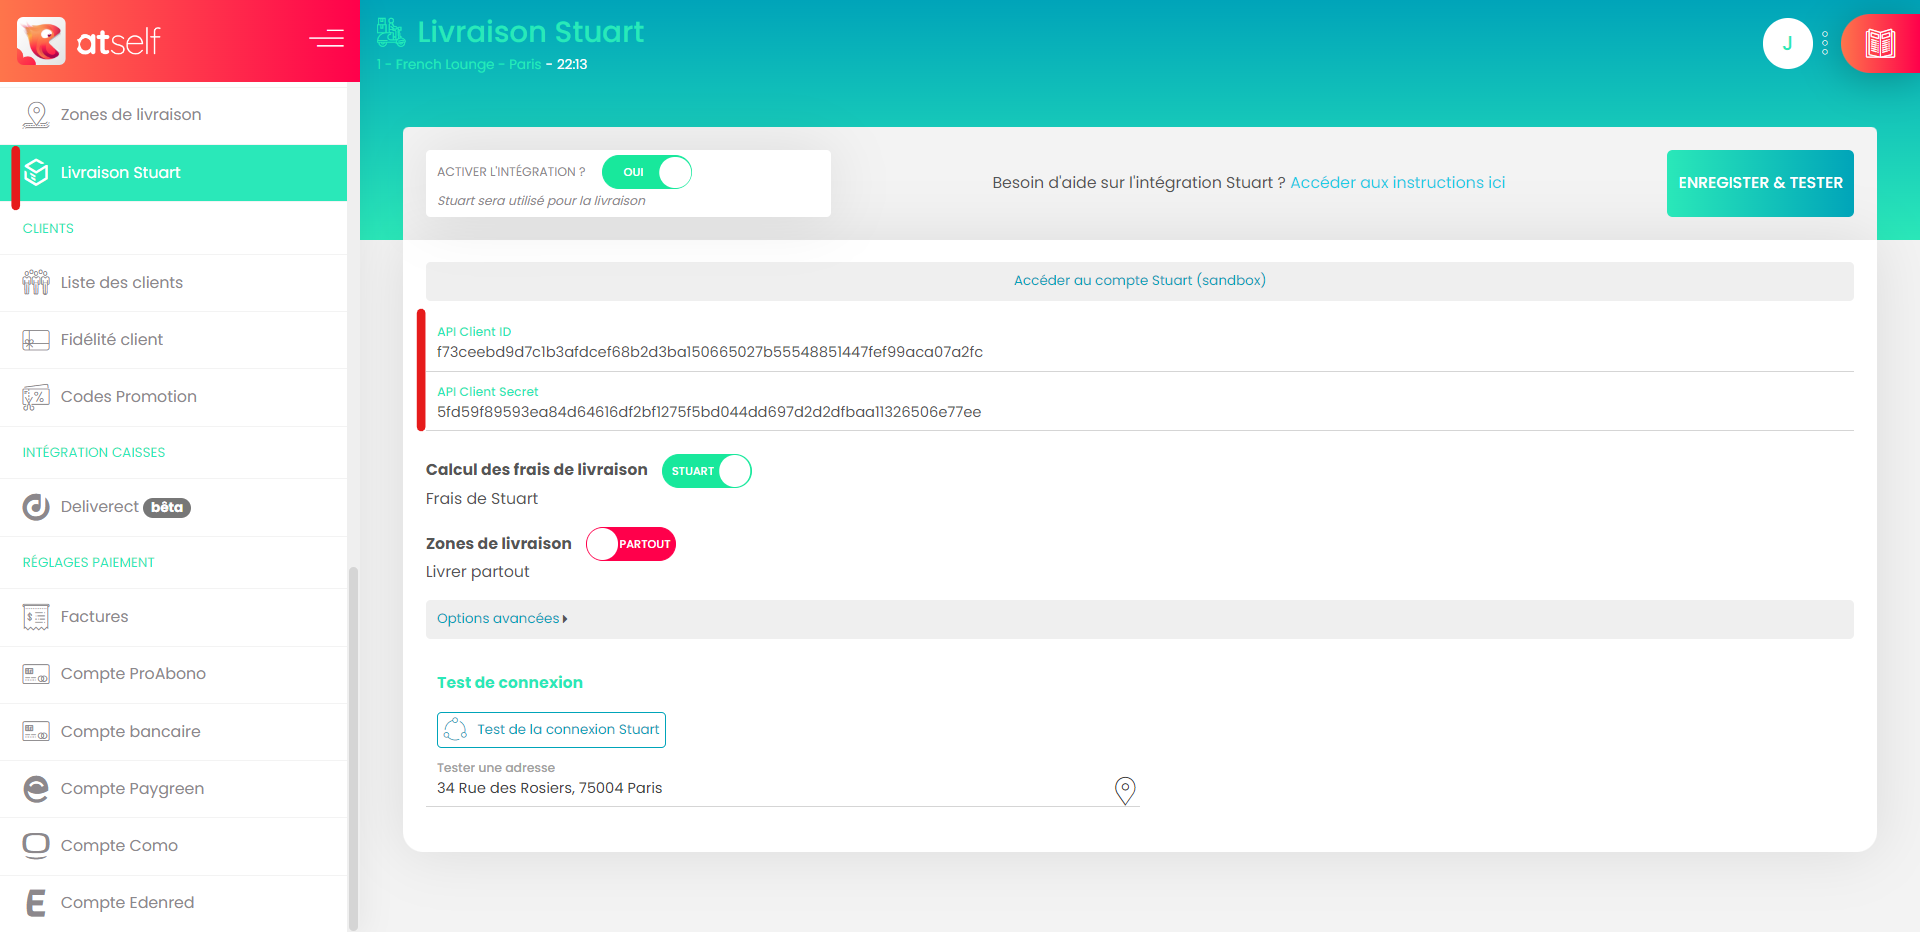Toggle Zones de livraison PARTOUT switch
This screenshot has width=1920, height=932.
(631, 544)
